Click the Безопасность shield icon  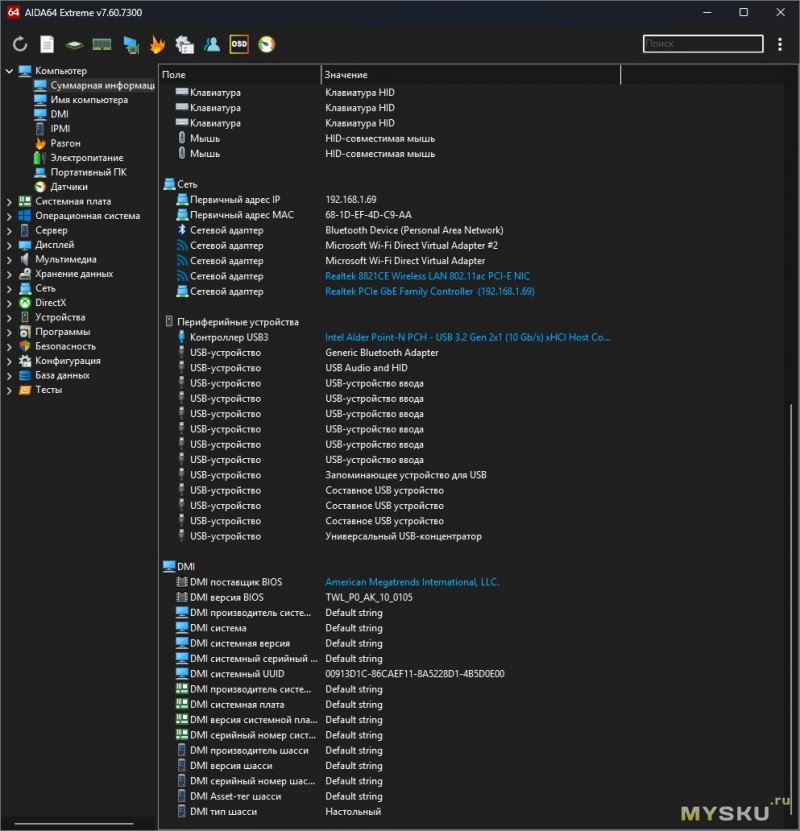click(x=25, y=346)
